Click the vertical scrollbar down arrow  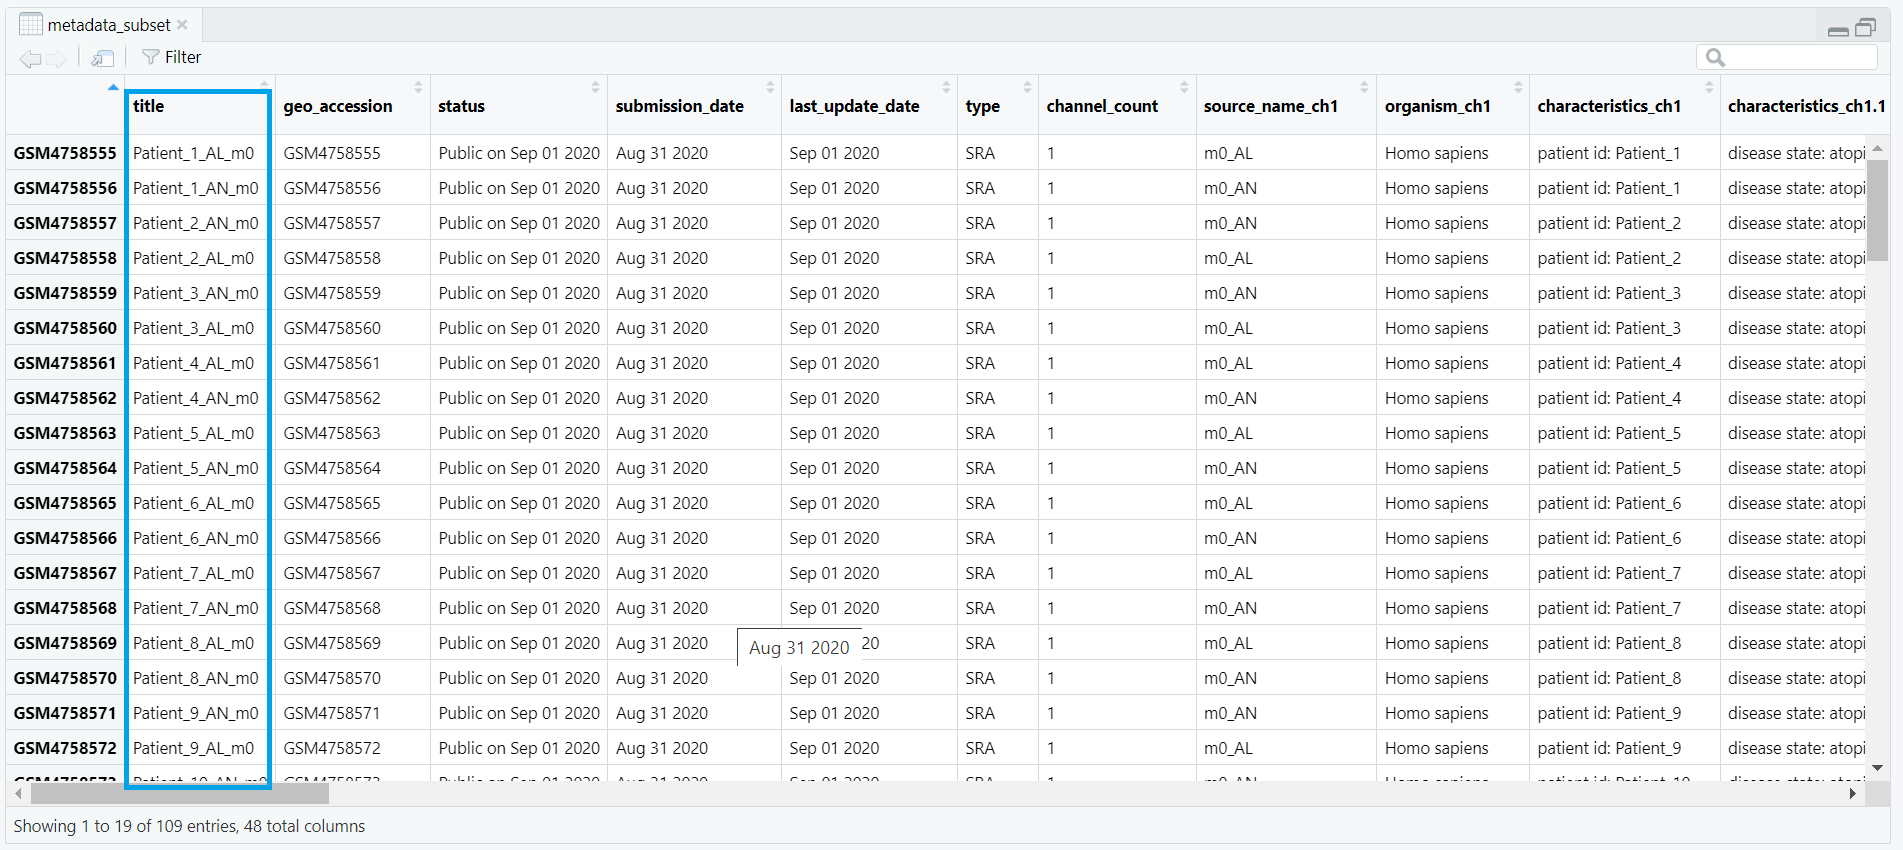1877,768
